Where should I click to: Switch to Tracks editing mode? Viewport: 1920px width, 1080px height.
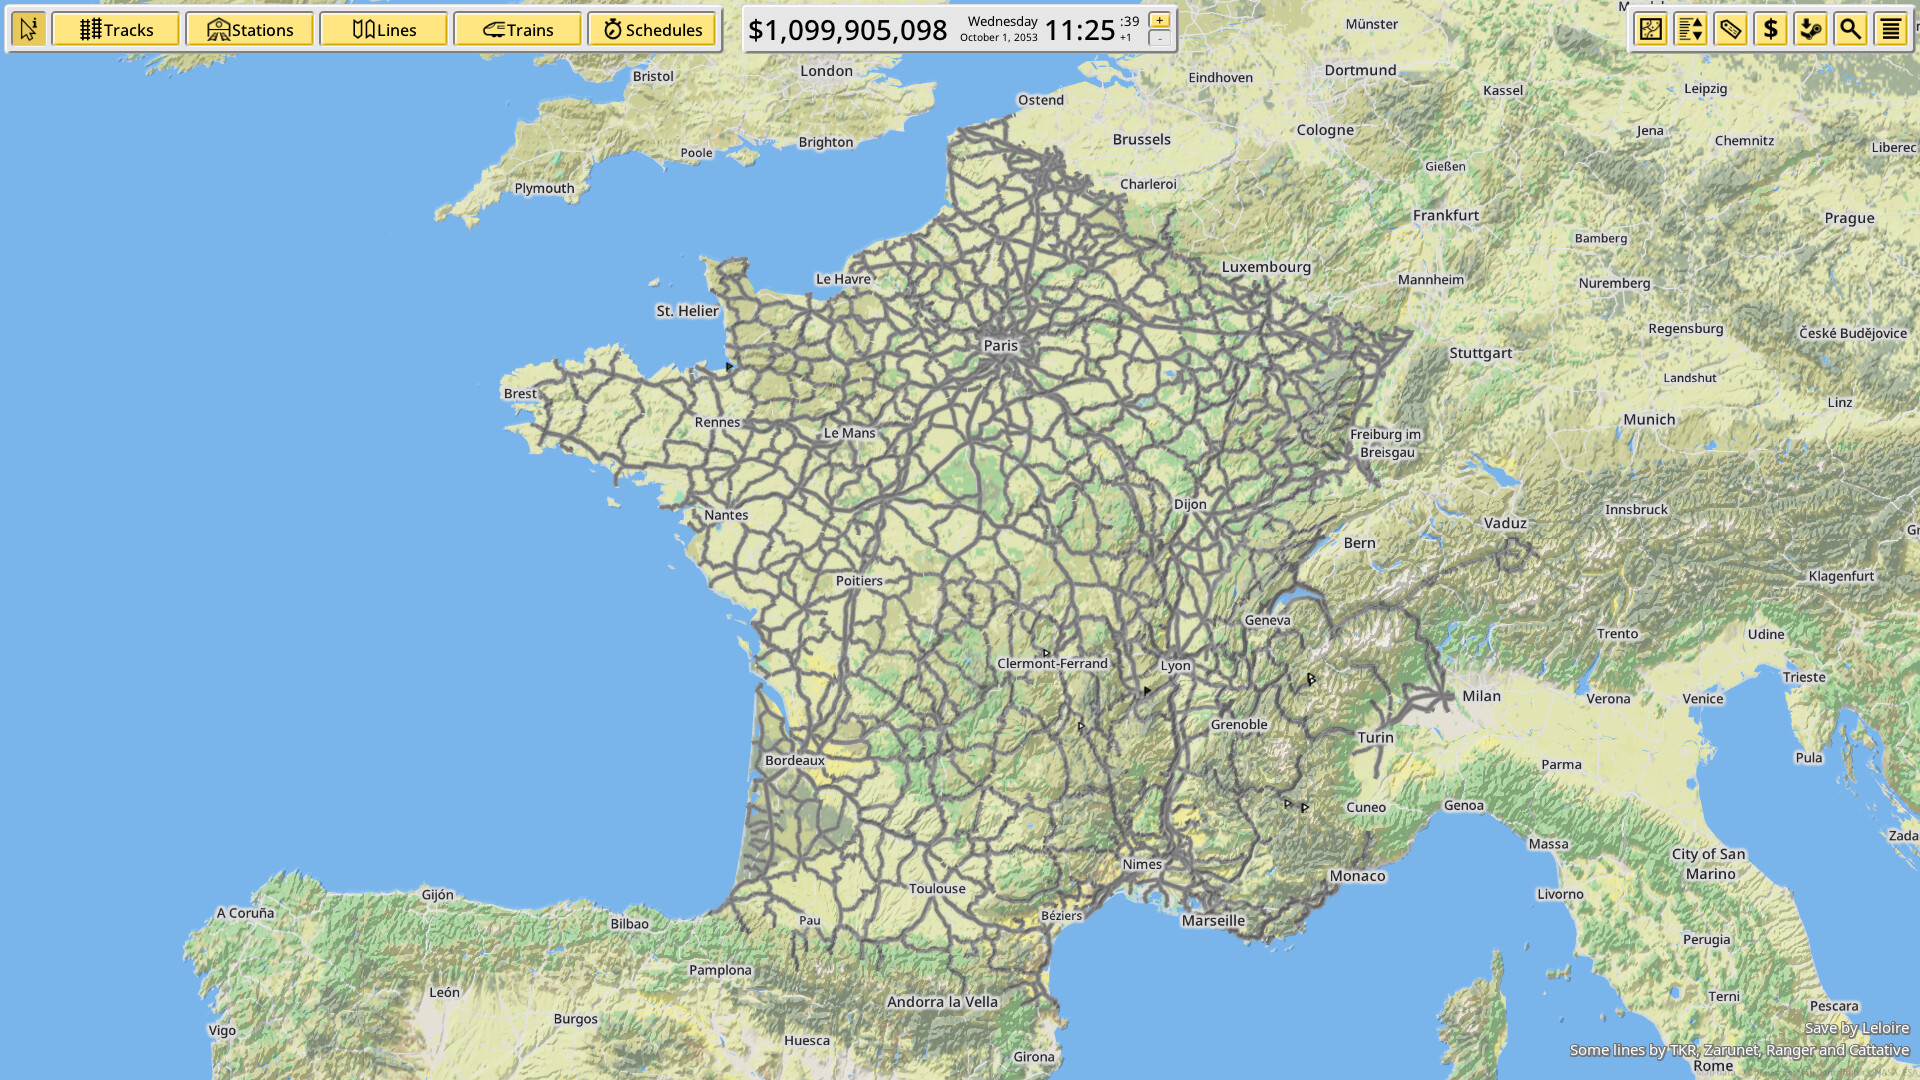116,29
